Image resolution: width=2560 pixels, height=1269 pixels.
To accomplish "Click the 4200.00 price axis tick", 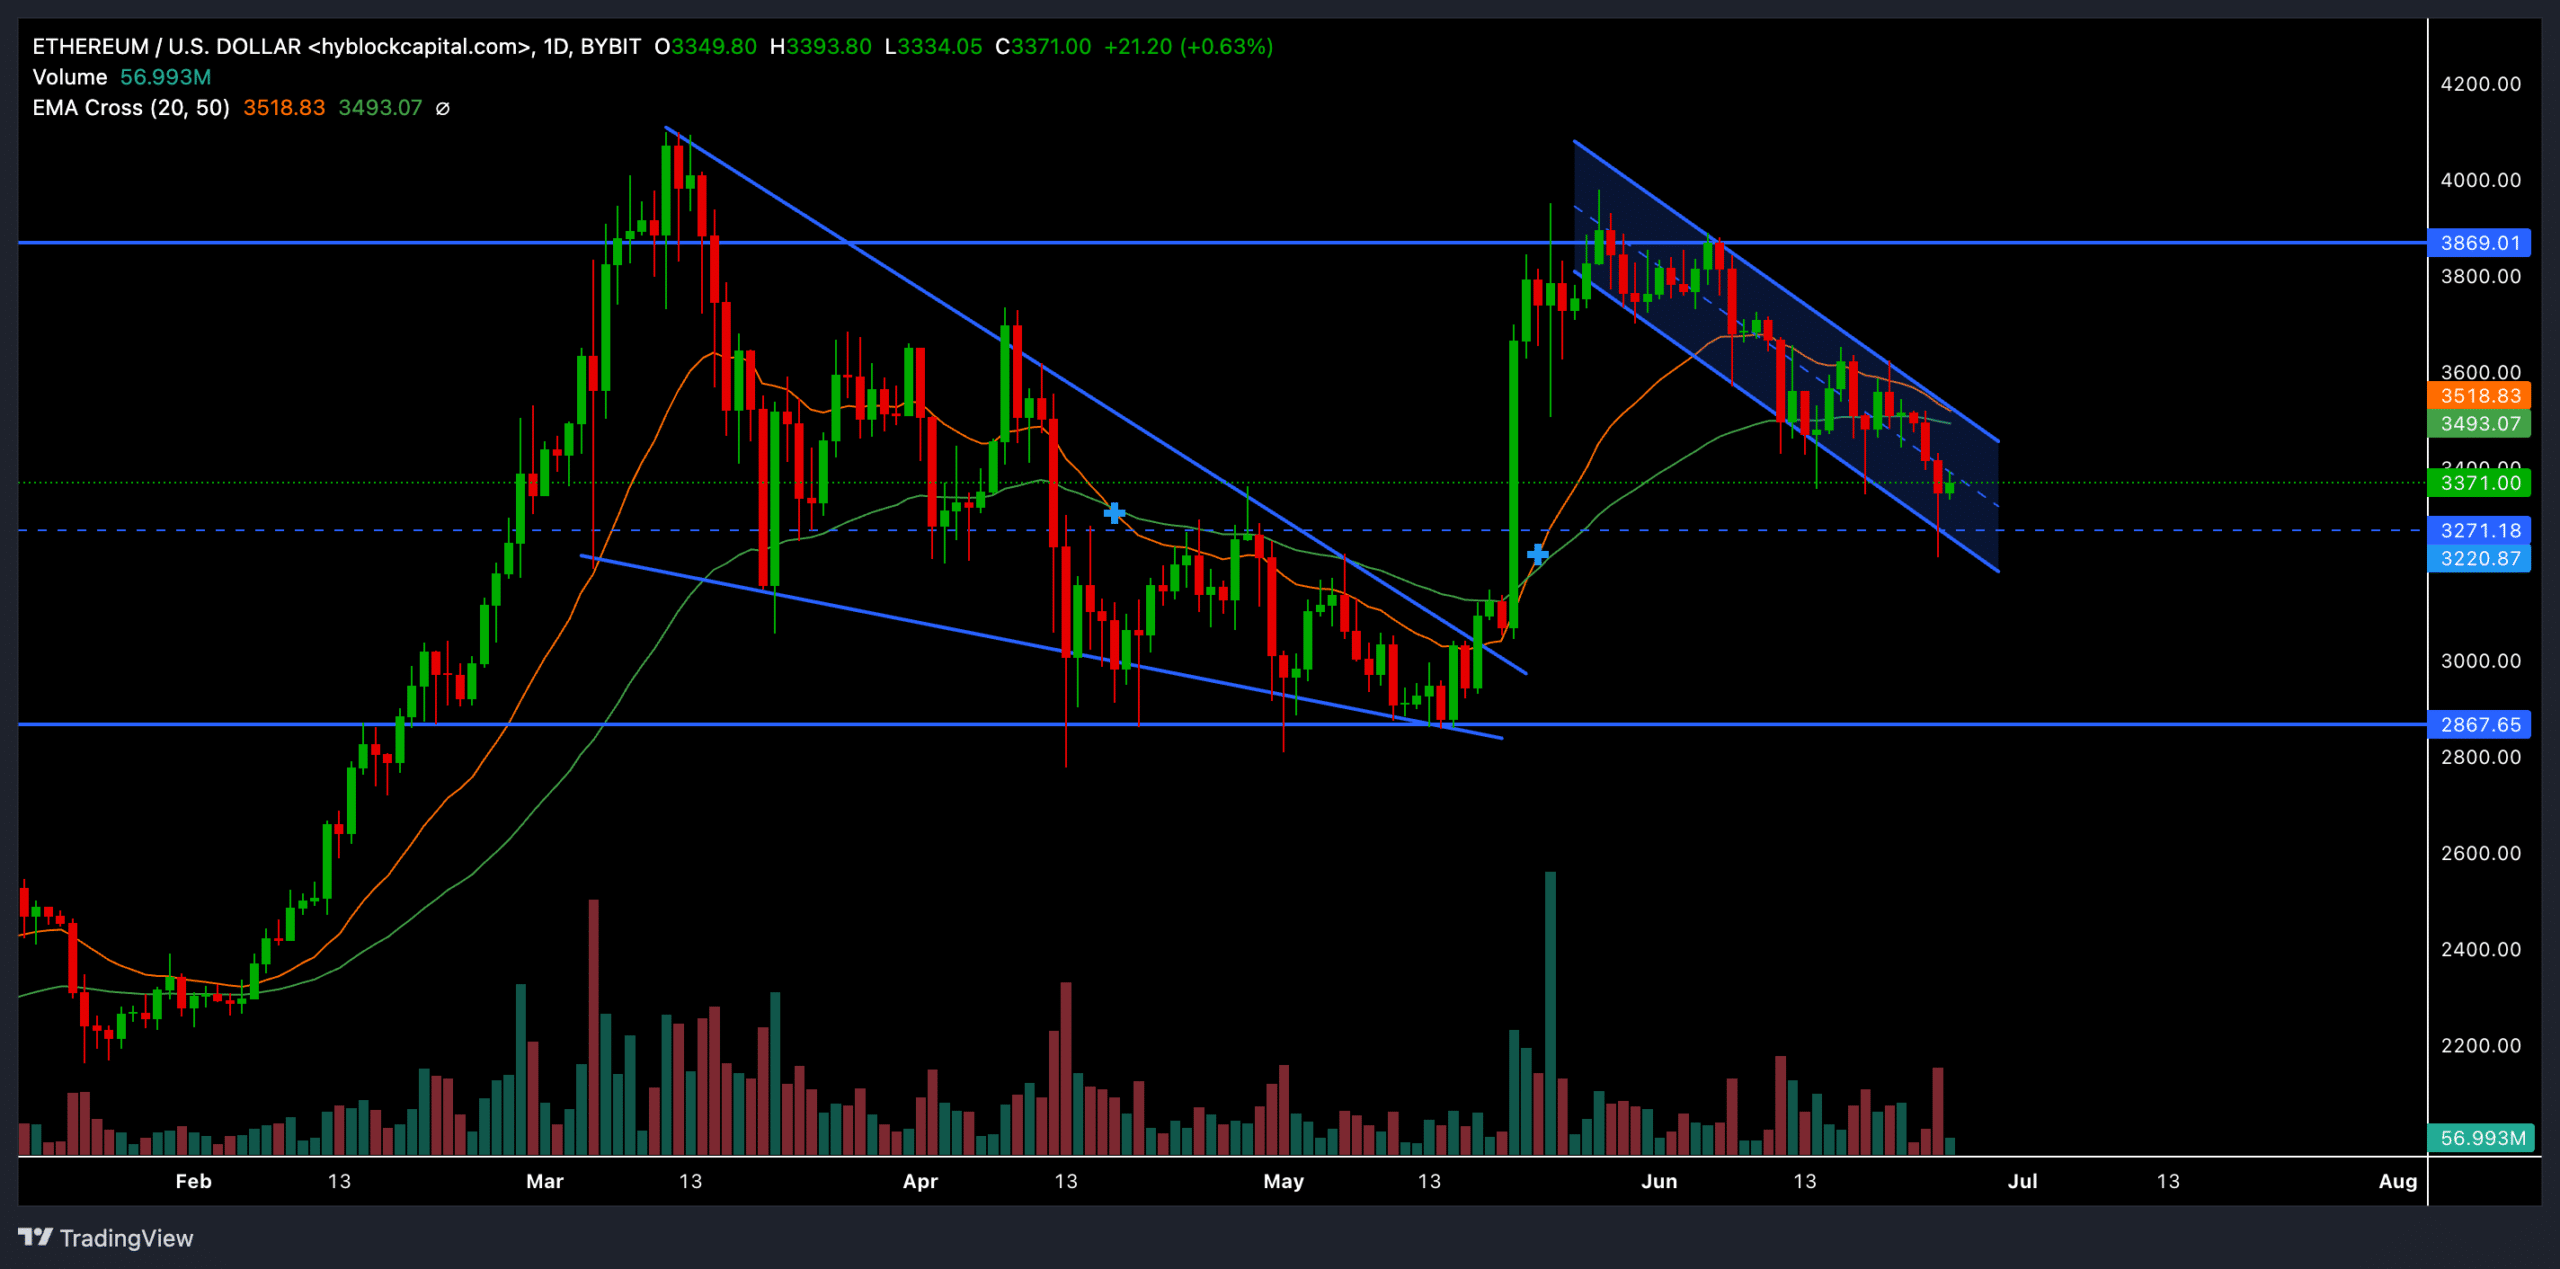I will point(2481,84).
